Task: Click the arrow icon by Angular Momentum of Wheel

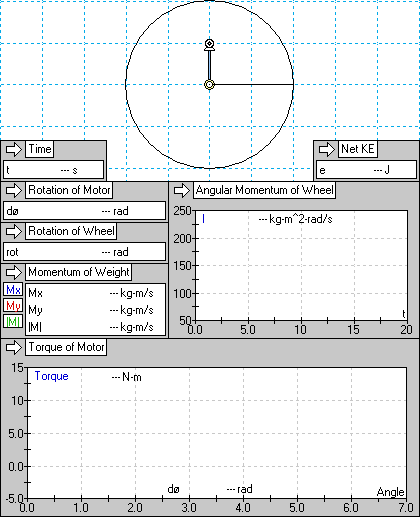Action: 182,190
